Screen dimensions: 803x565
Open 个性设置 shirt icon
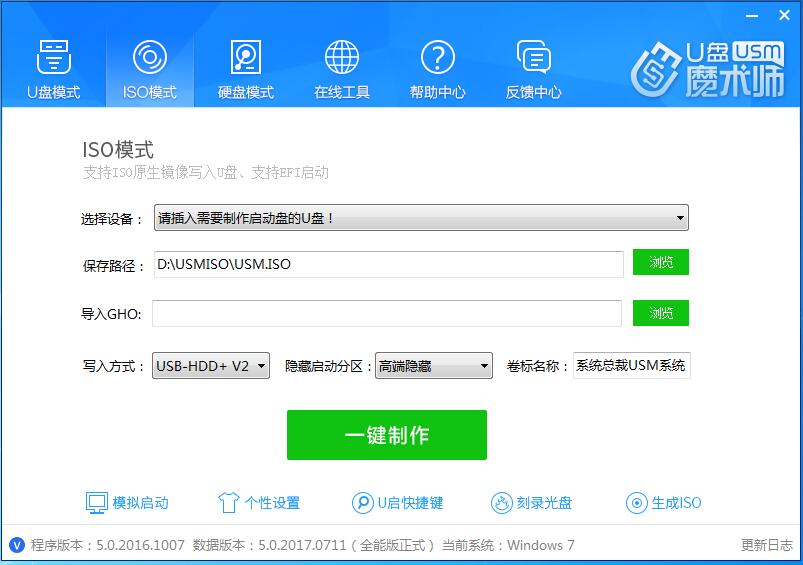(229, 502)
